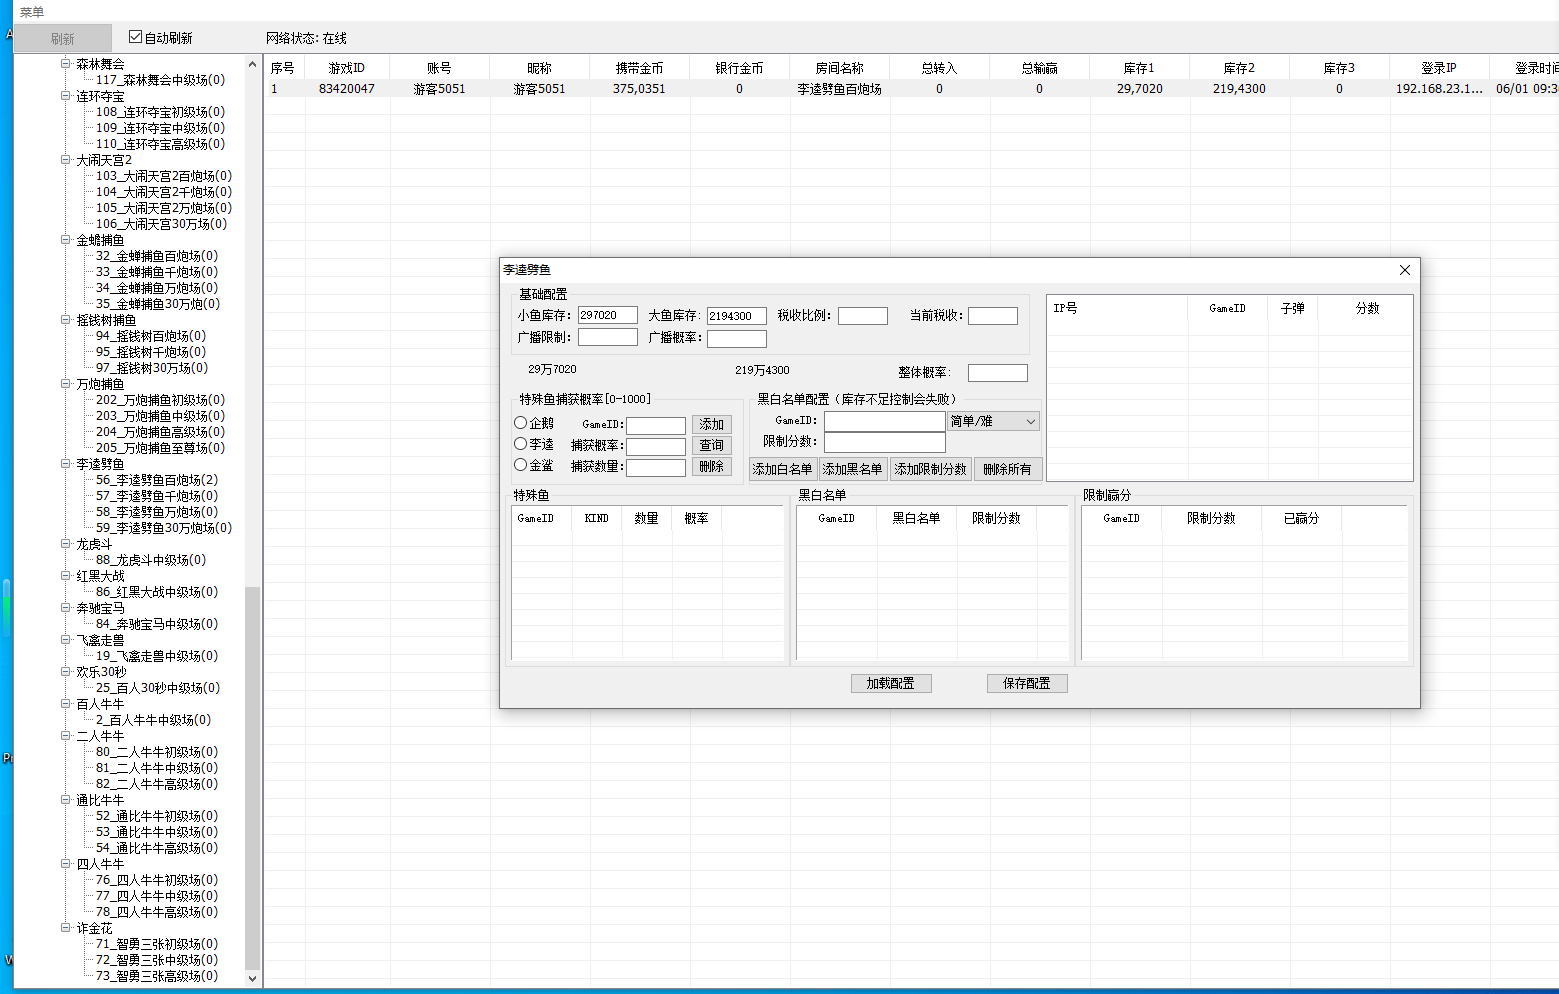Collapse the 大闹天宫2 tree node
This screenshot has width=1559, height=994.
click(x=66, y=160)
